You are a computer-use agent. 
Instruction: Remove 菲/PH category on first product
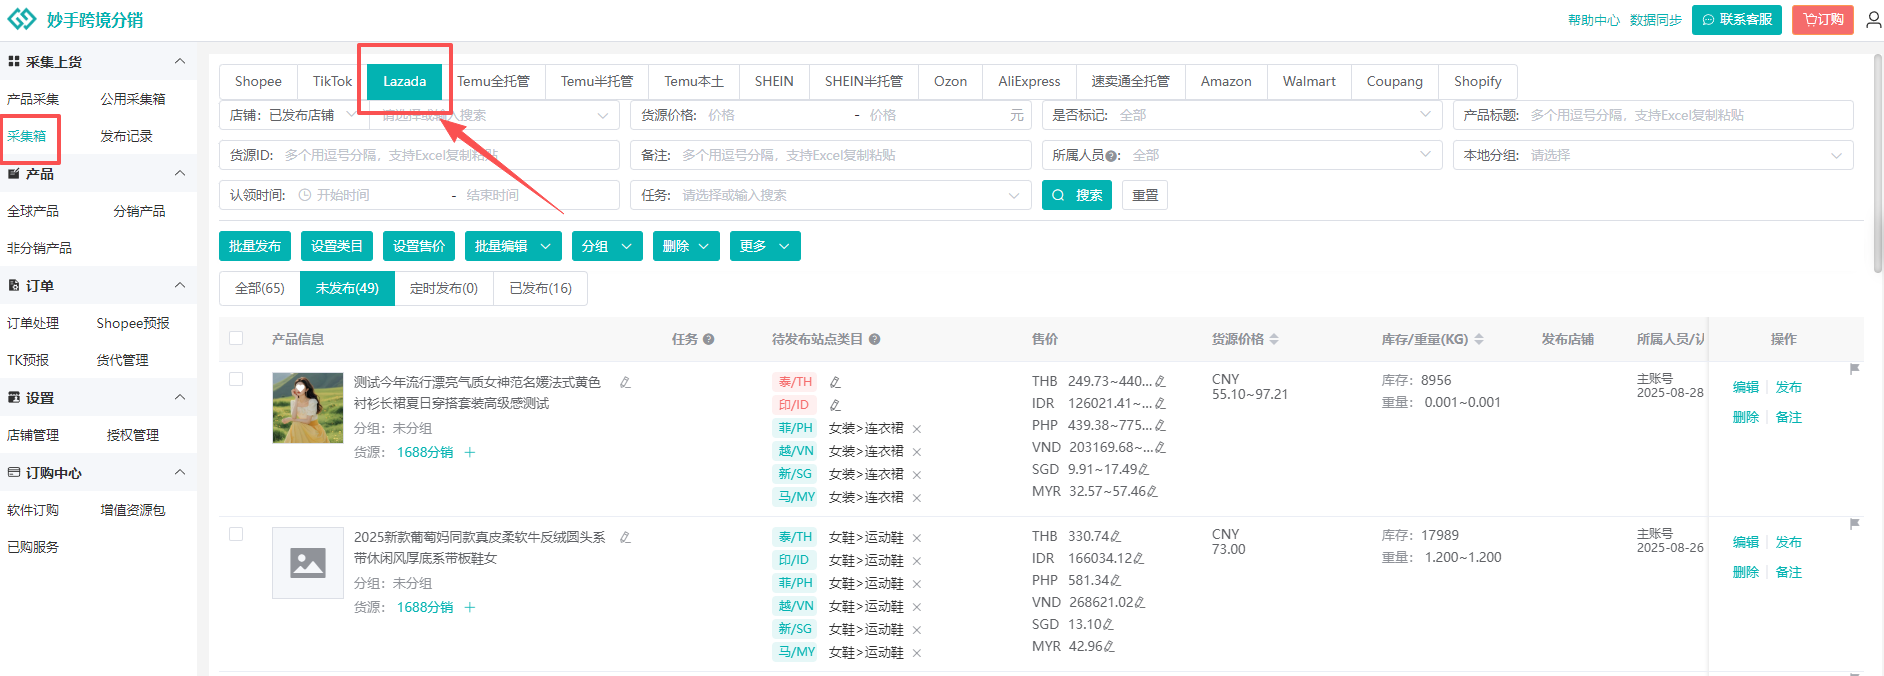(917, 429)
